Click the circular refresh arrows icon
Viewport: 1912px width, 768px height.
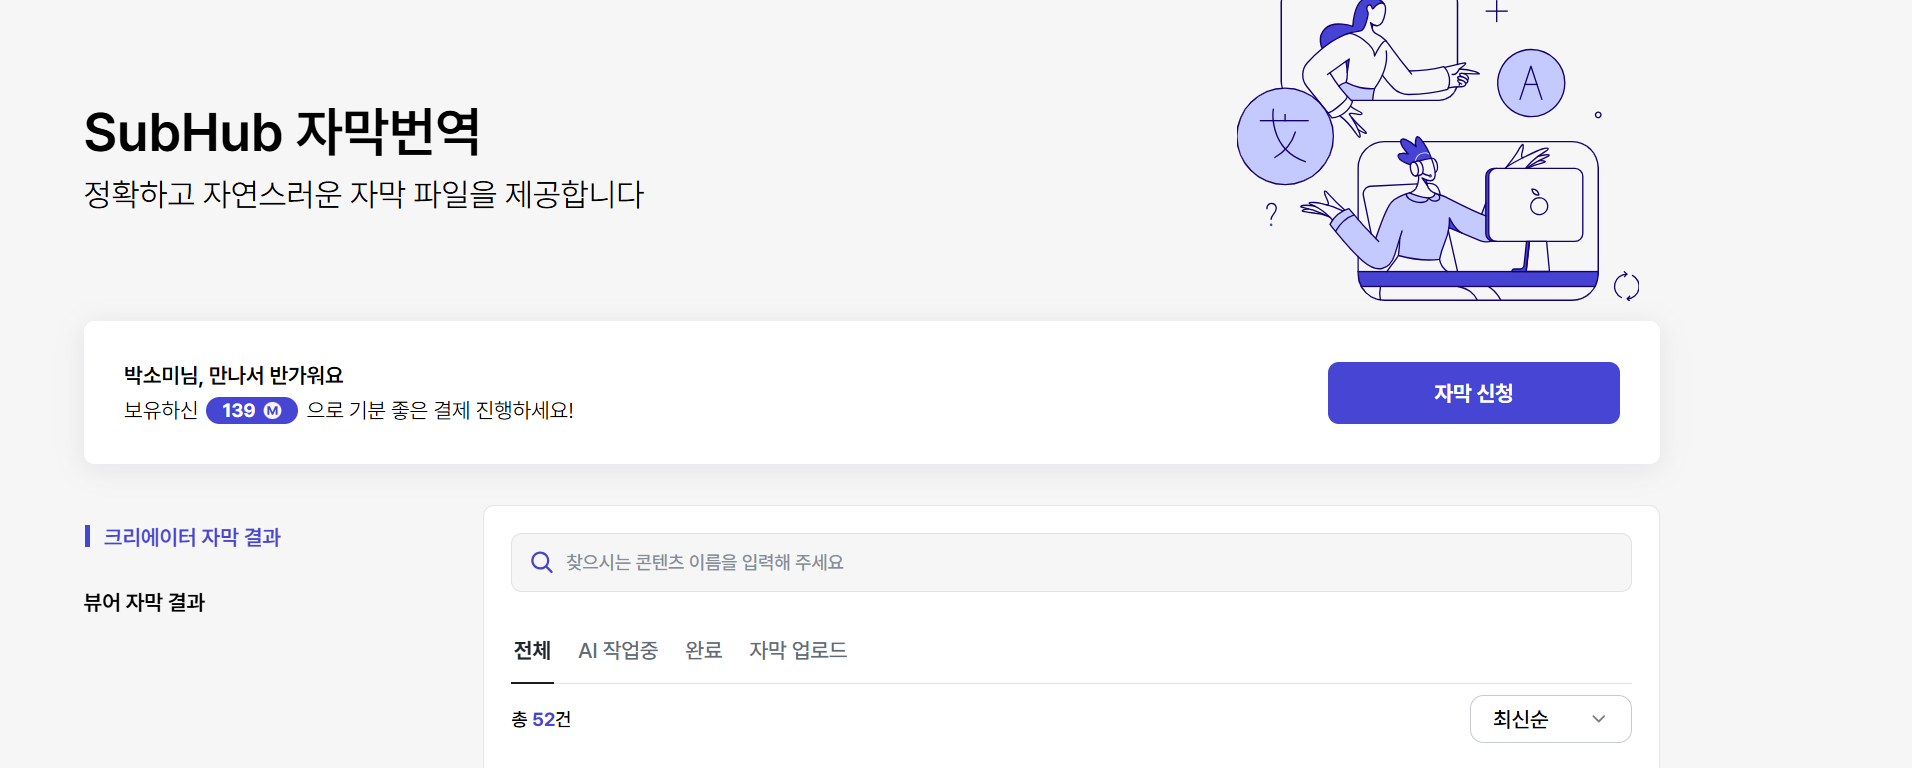click(1627, 286)
